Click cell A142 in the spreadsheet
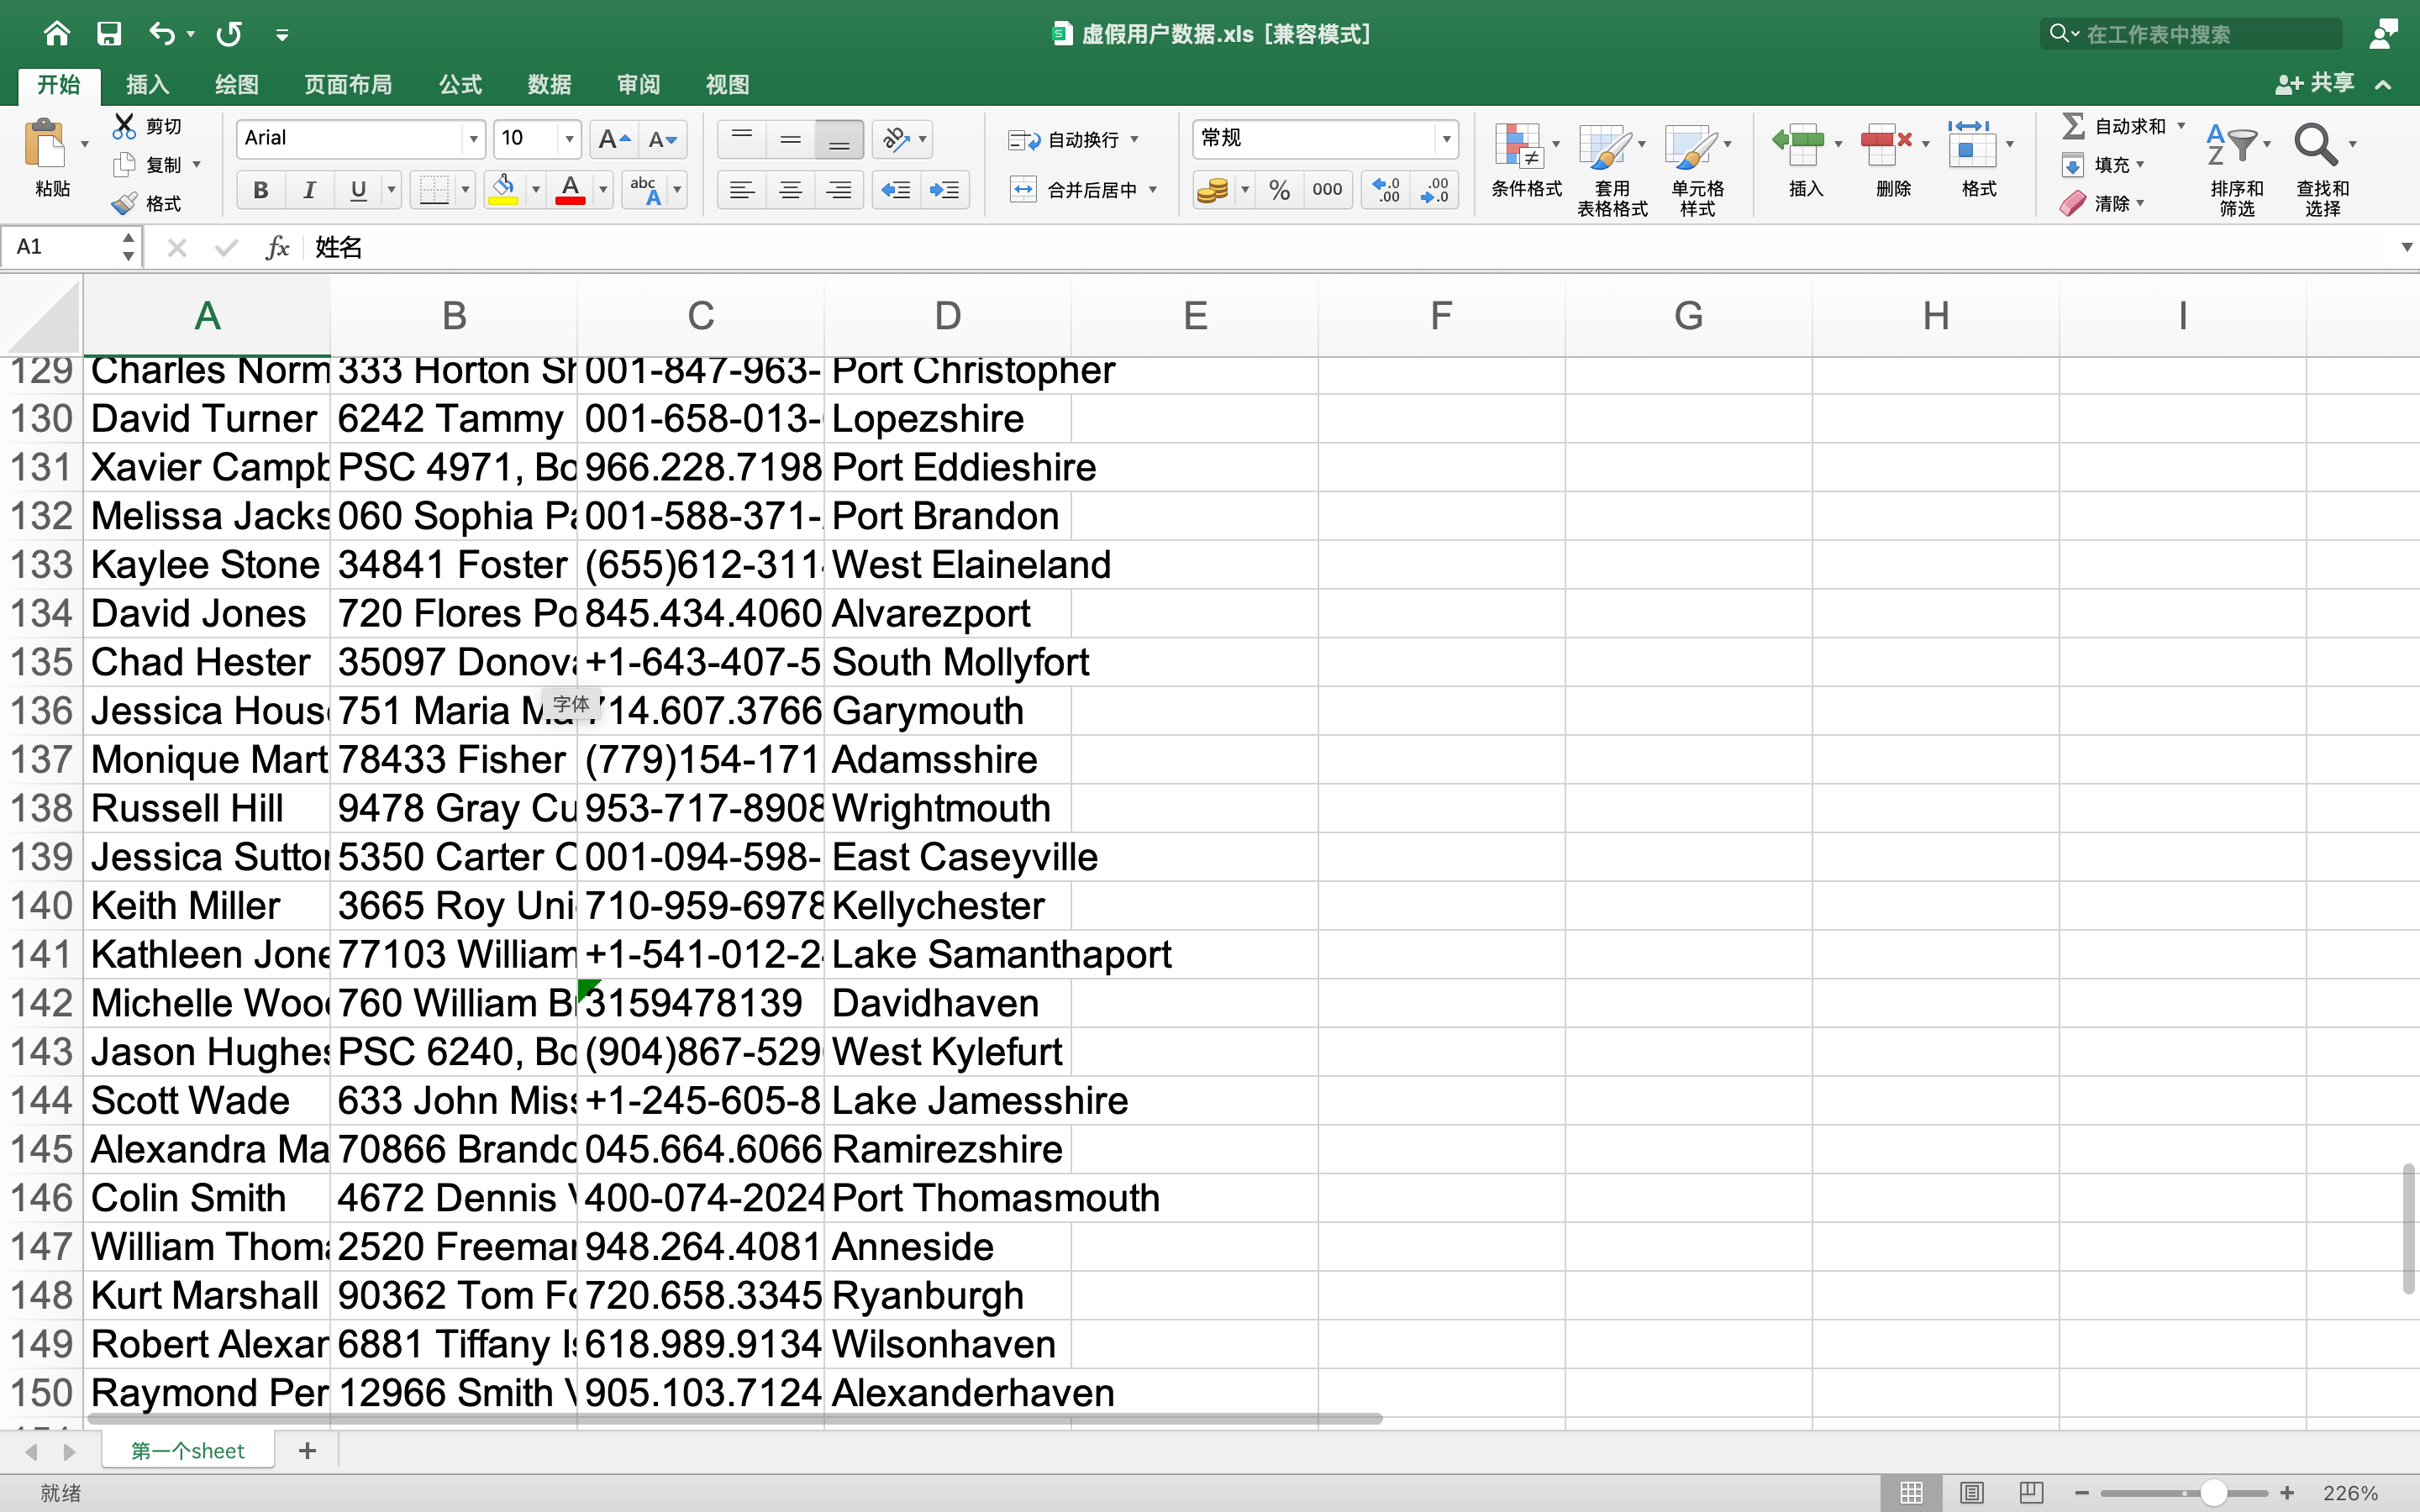2420x1512 pixels. tap(208, 1001)
